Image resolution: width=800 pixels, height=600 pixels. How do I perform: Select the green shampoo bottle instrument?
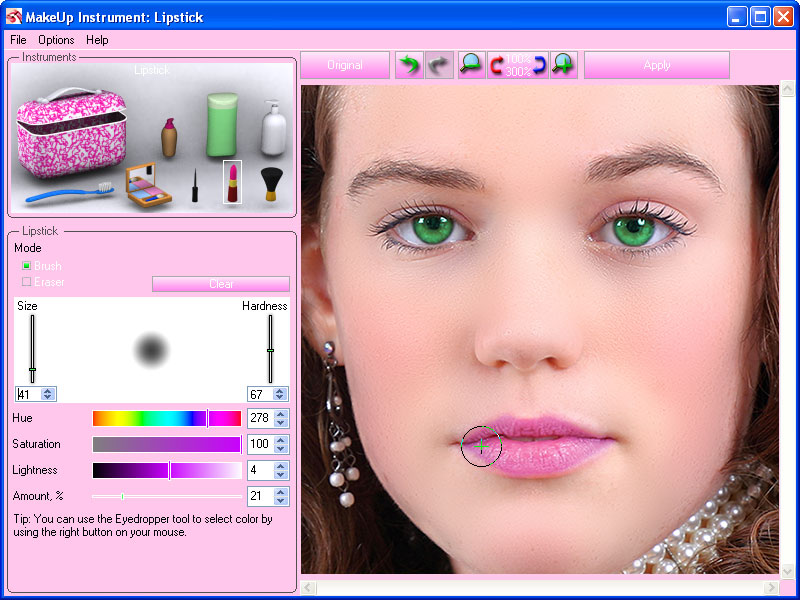click(220, 126)
